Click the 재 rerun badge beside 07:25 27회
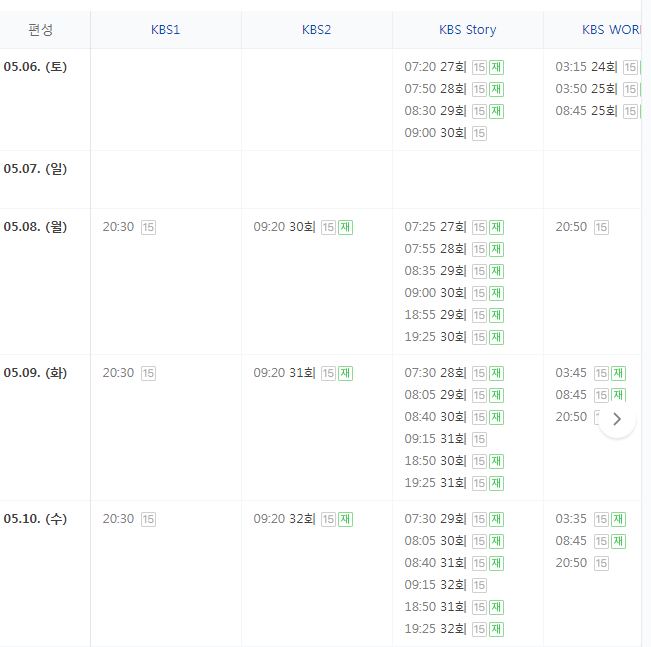This screenshot has width=651, height=647. (x=496, y=228)
